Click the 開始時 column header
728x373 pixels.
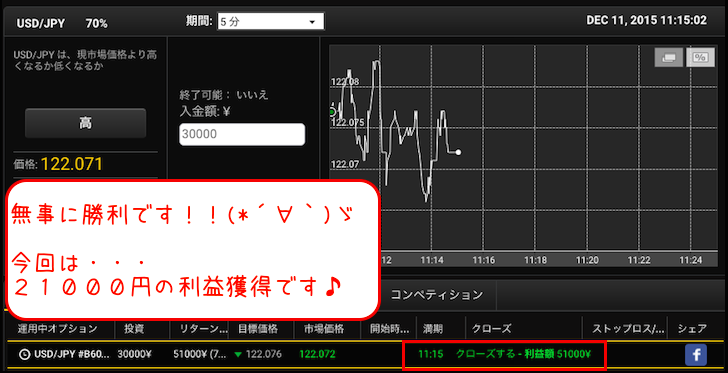390,329
